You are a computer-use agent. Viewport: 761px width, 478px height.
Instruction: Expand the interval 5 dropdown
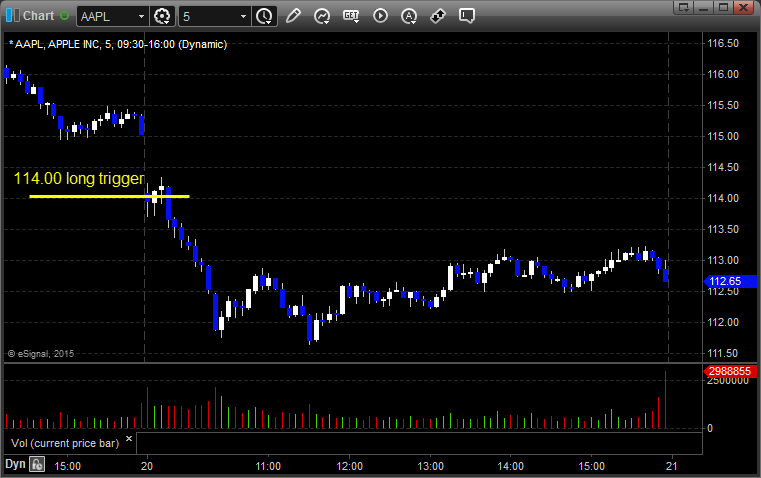point(244,16)
